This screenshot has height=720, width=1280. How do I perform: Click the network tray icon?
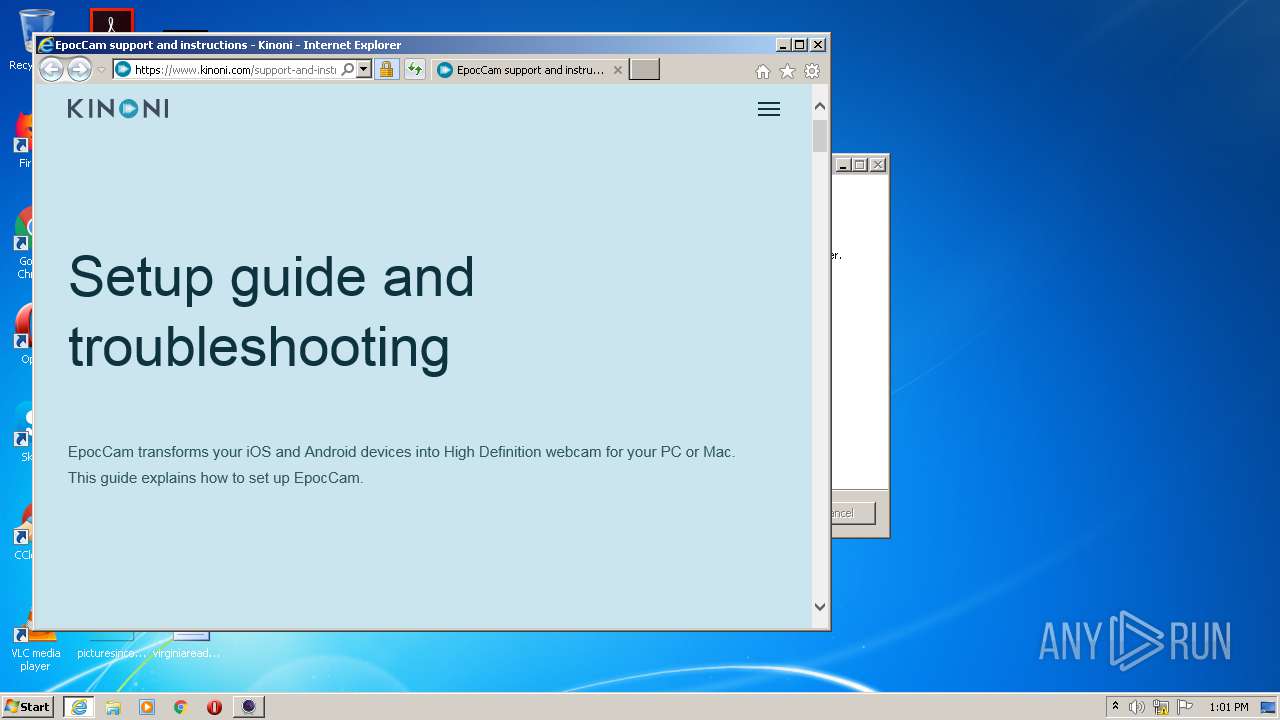(1161, 707)
